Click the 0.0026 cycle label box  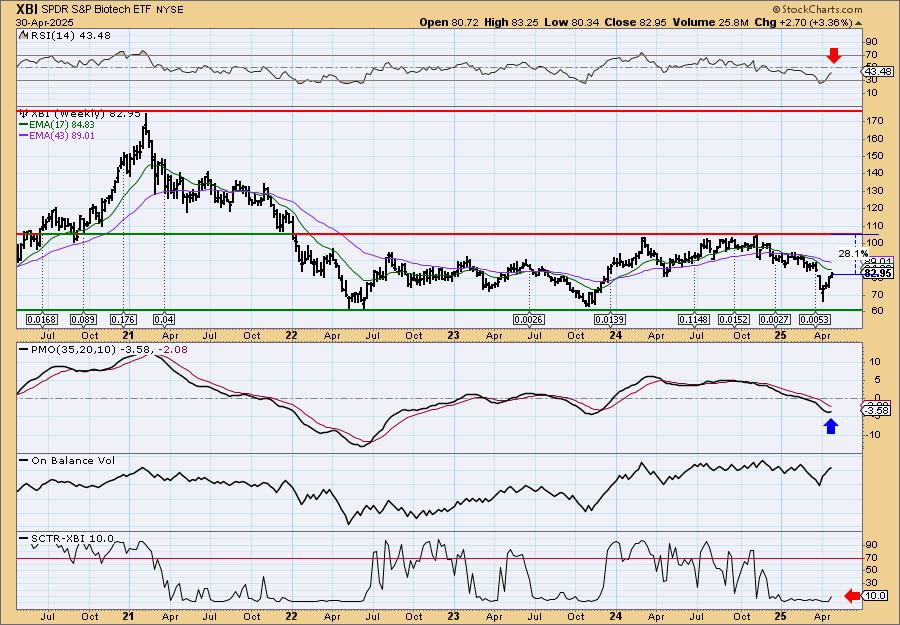coord(529,320)
